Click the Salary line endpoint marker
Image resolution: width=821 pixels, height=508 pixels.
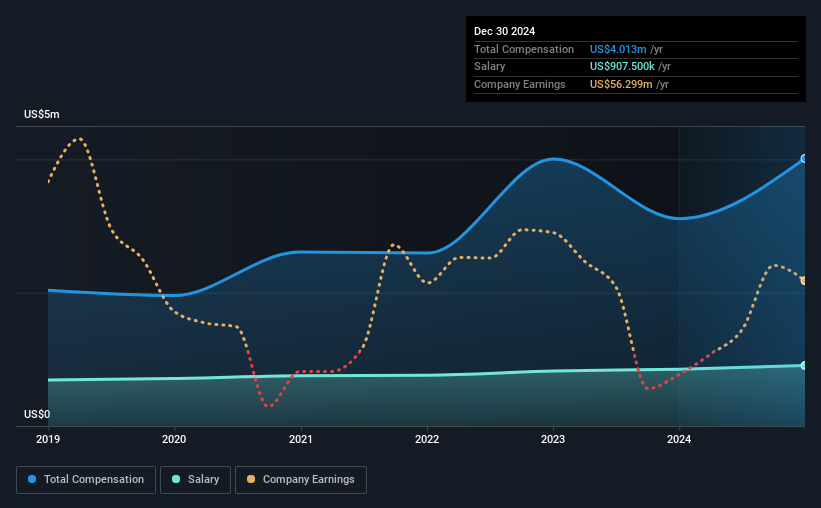[x=804, y=366]
